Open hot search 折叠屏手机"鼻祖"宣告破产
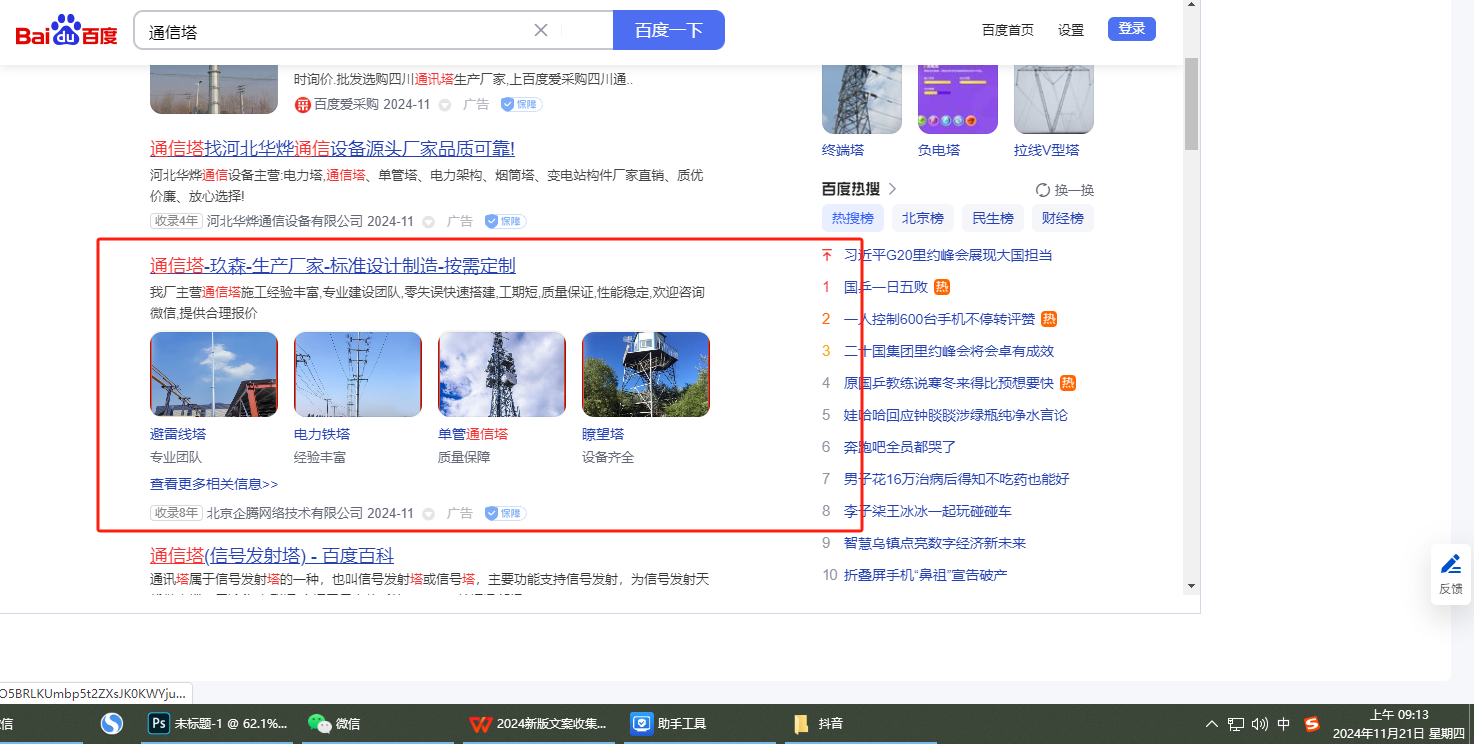This screenshot has width=1474, height=744. click(925, 575)
